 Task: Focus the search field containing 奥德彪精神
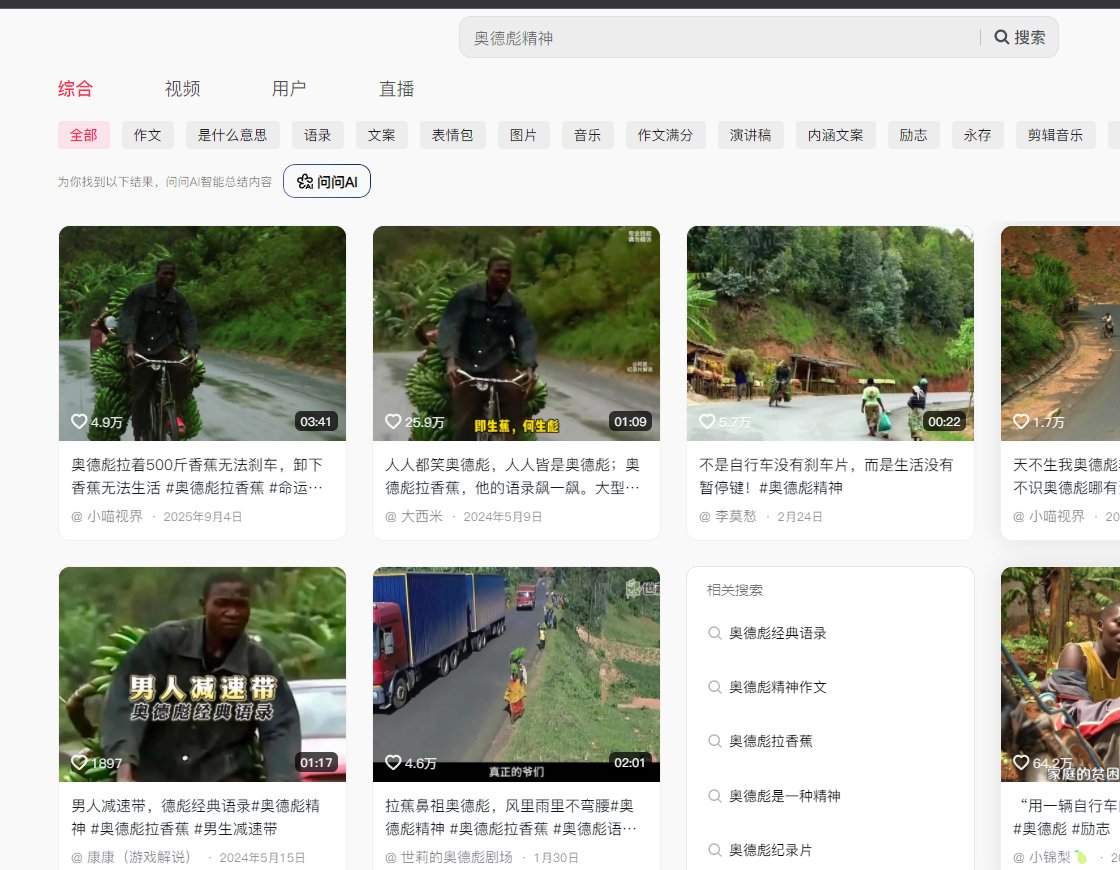click(x=721, y=37)
